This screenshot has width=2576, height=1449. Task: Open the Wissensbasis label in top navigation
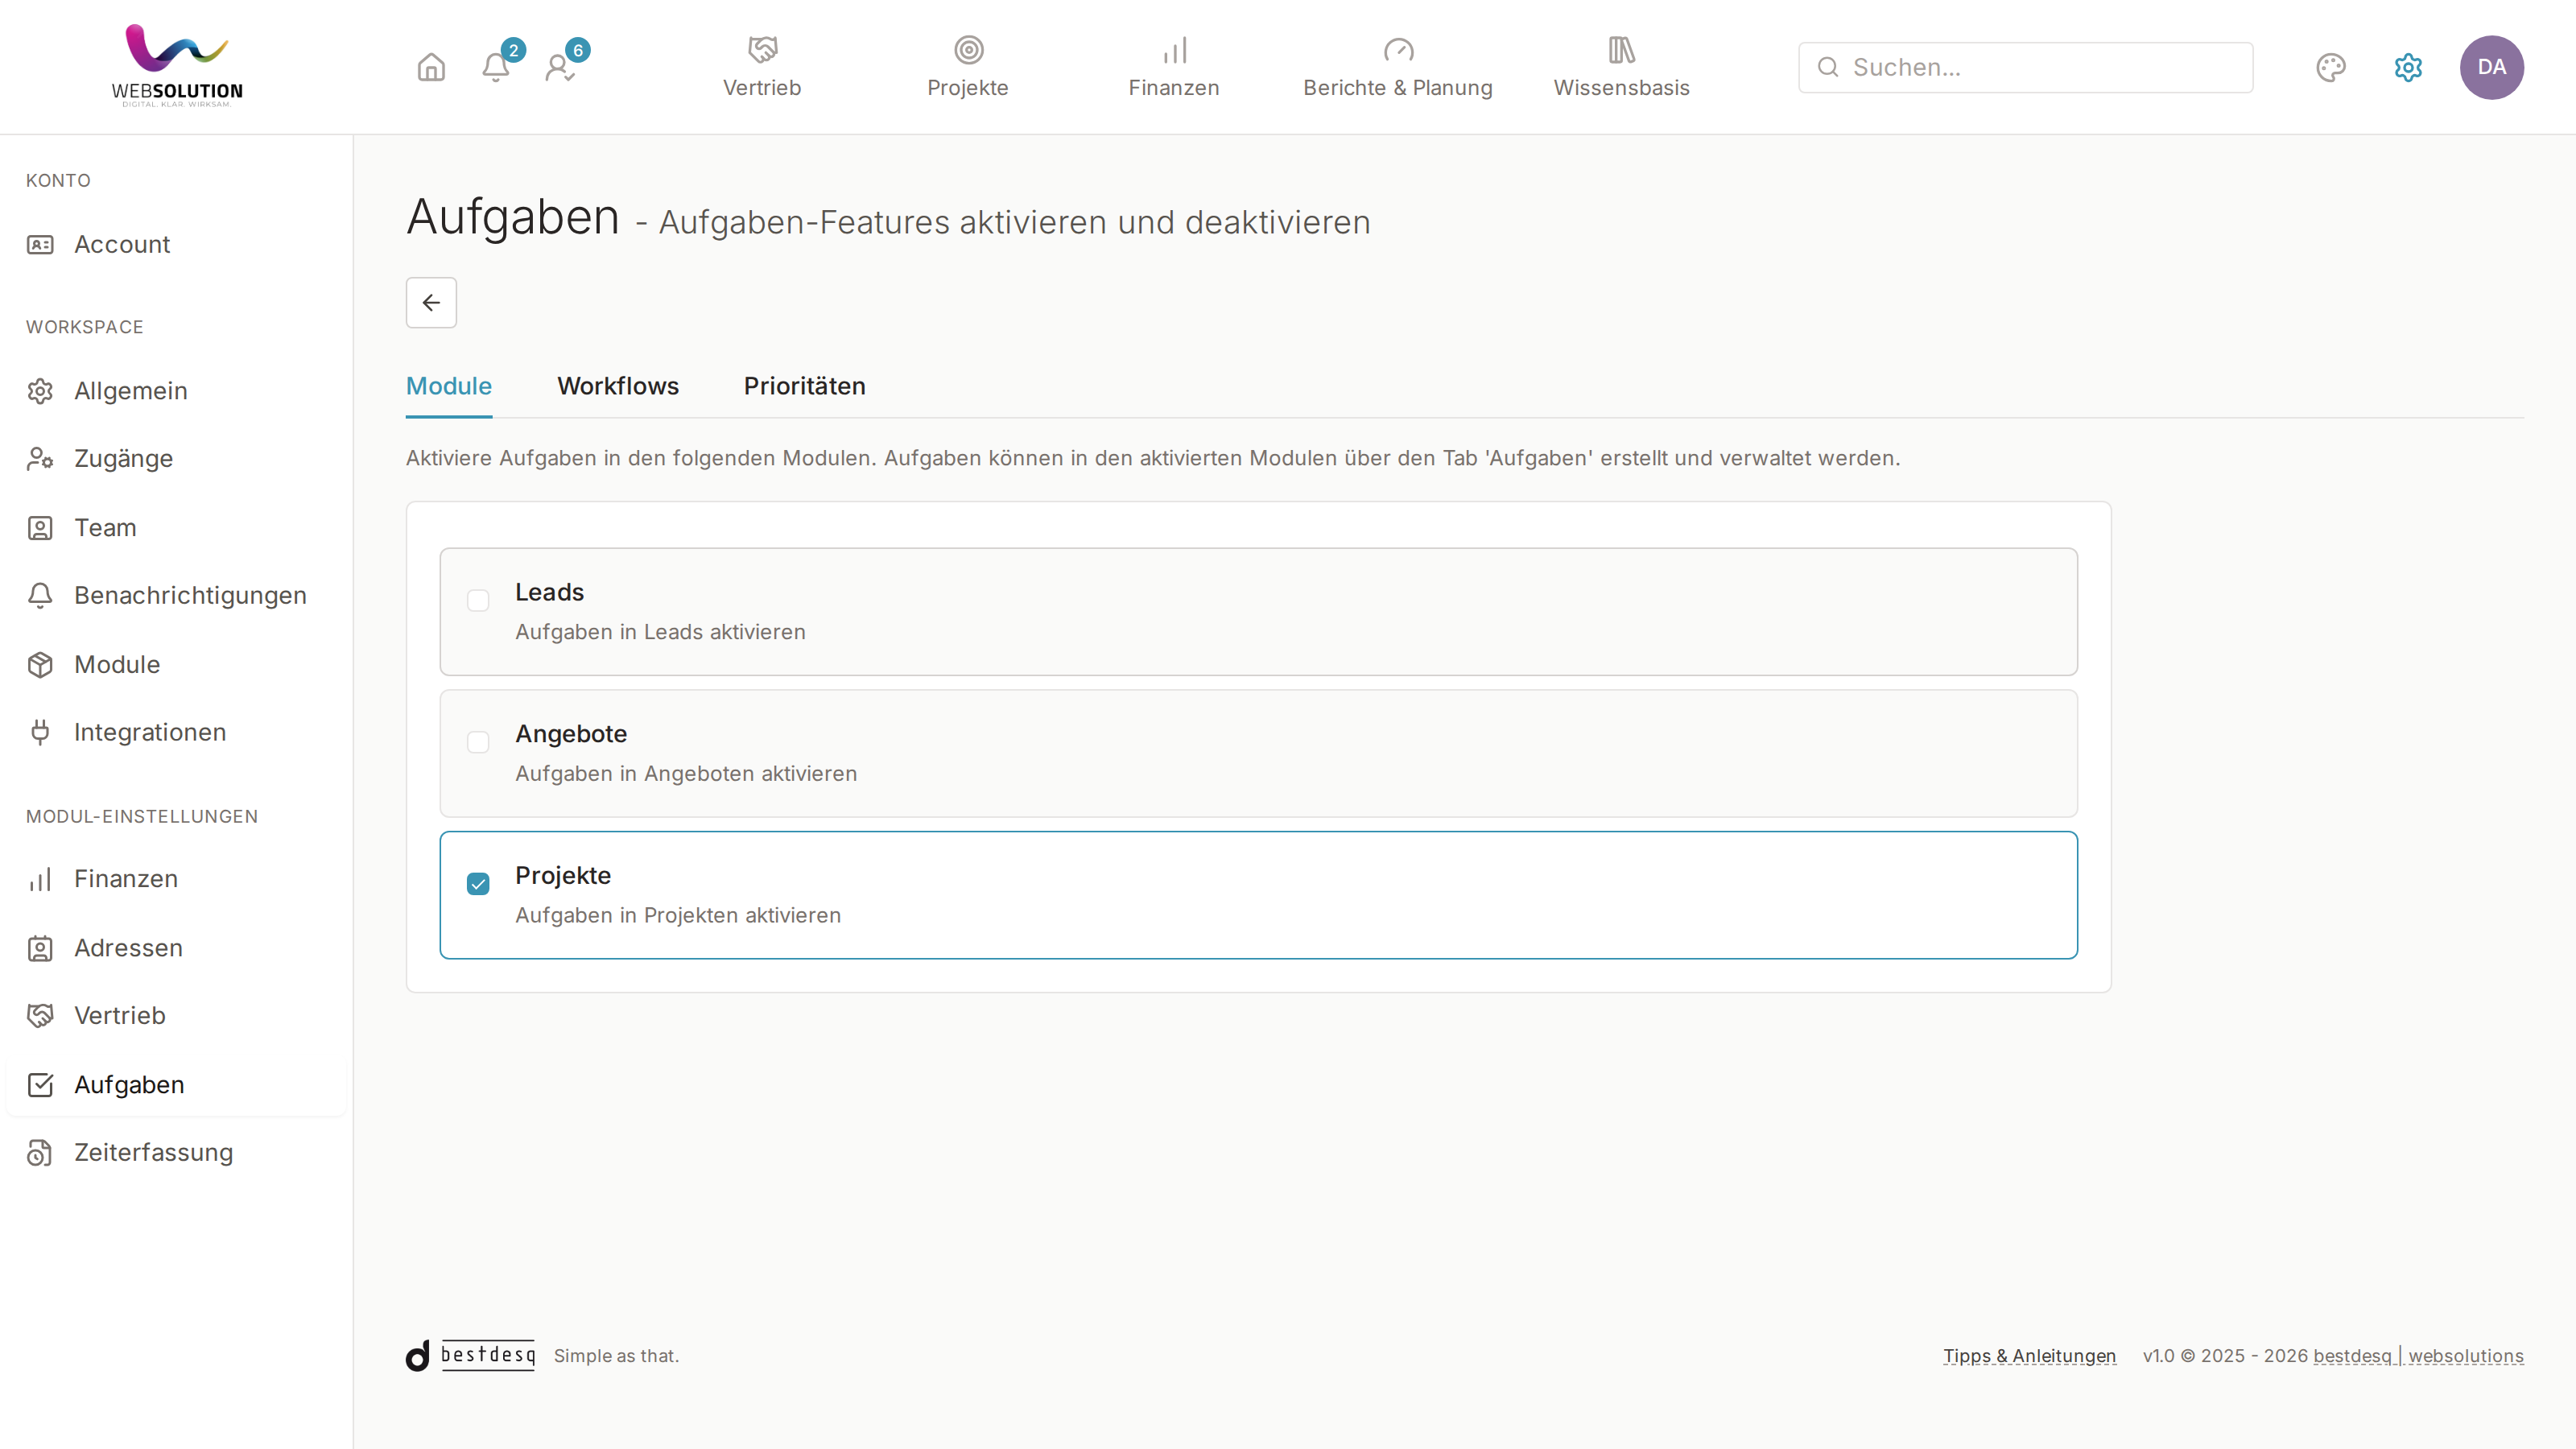point(1621,88)
